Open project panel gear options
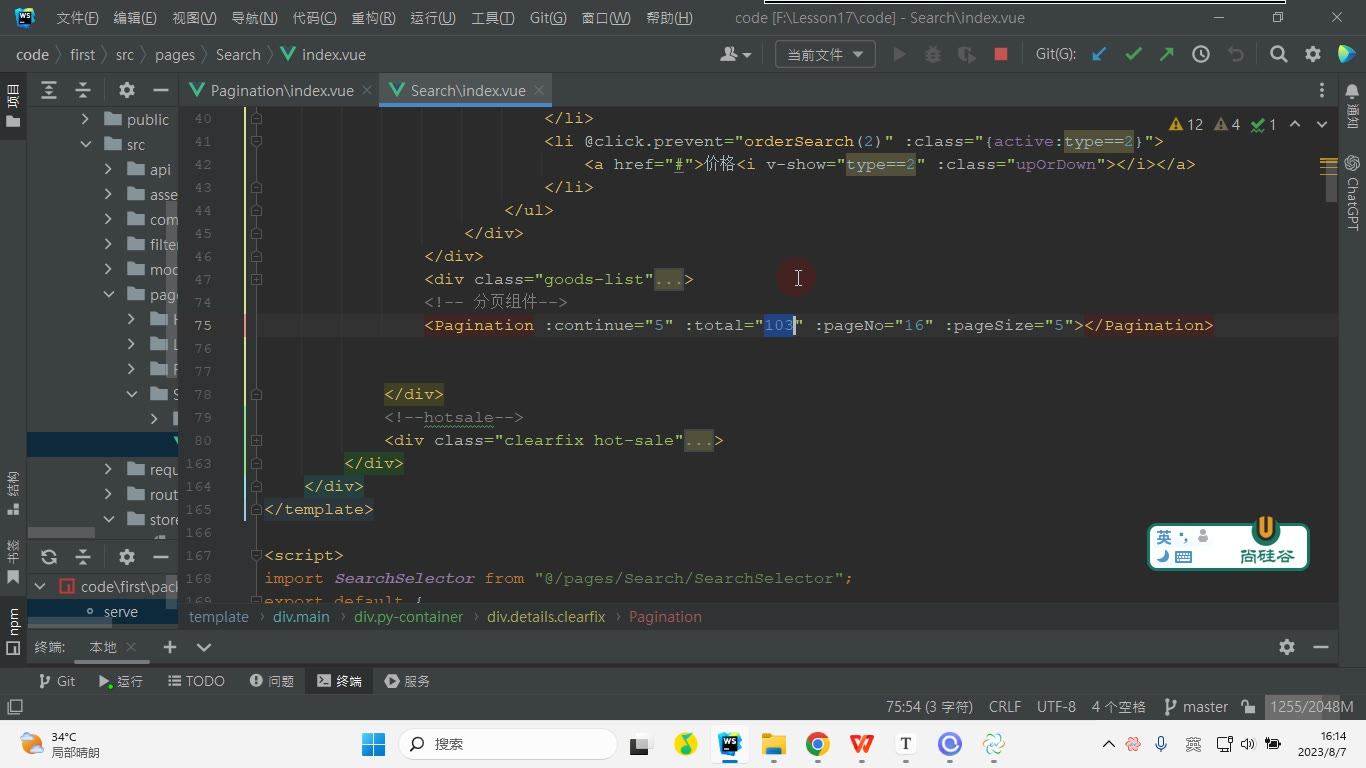 127,90
